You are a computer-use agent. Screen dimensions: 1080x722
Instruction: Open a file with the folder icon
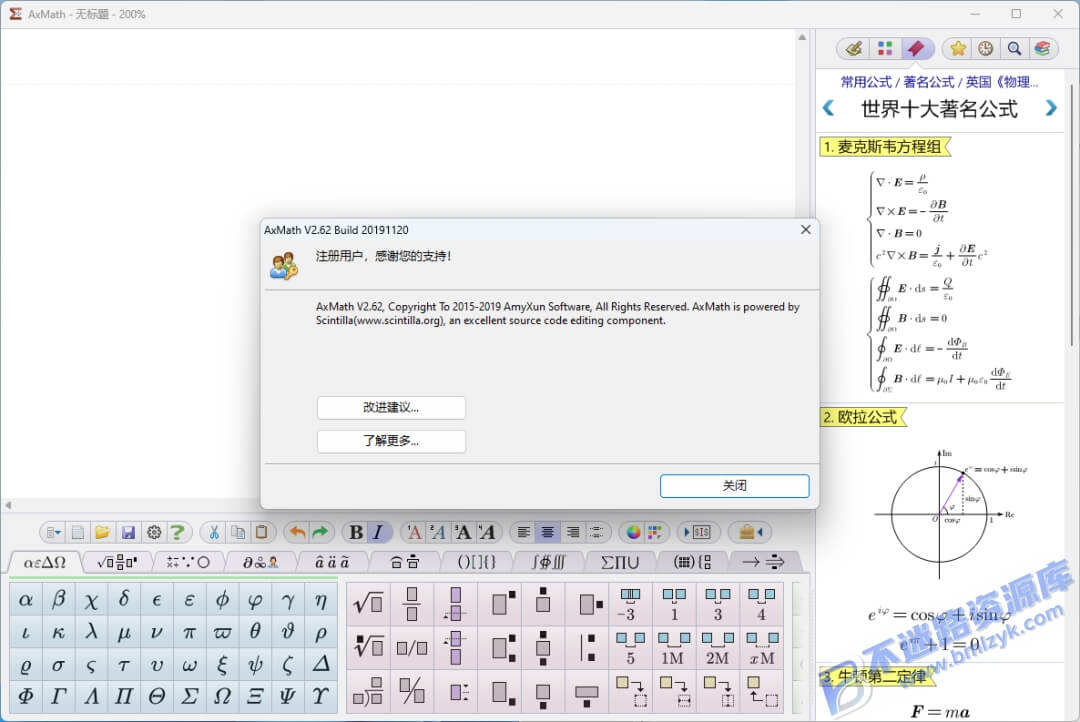[x=103, y=533]
